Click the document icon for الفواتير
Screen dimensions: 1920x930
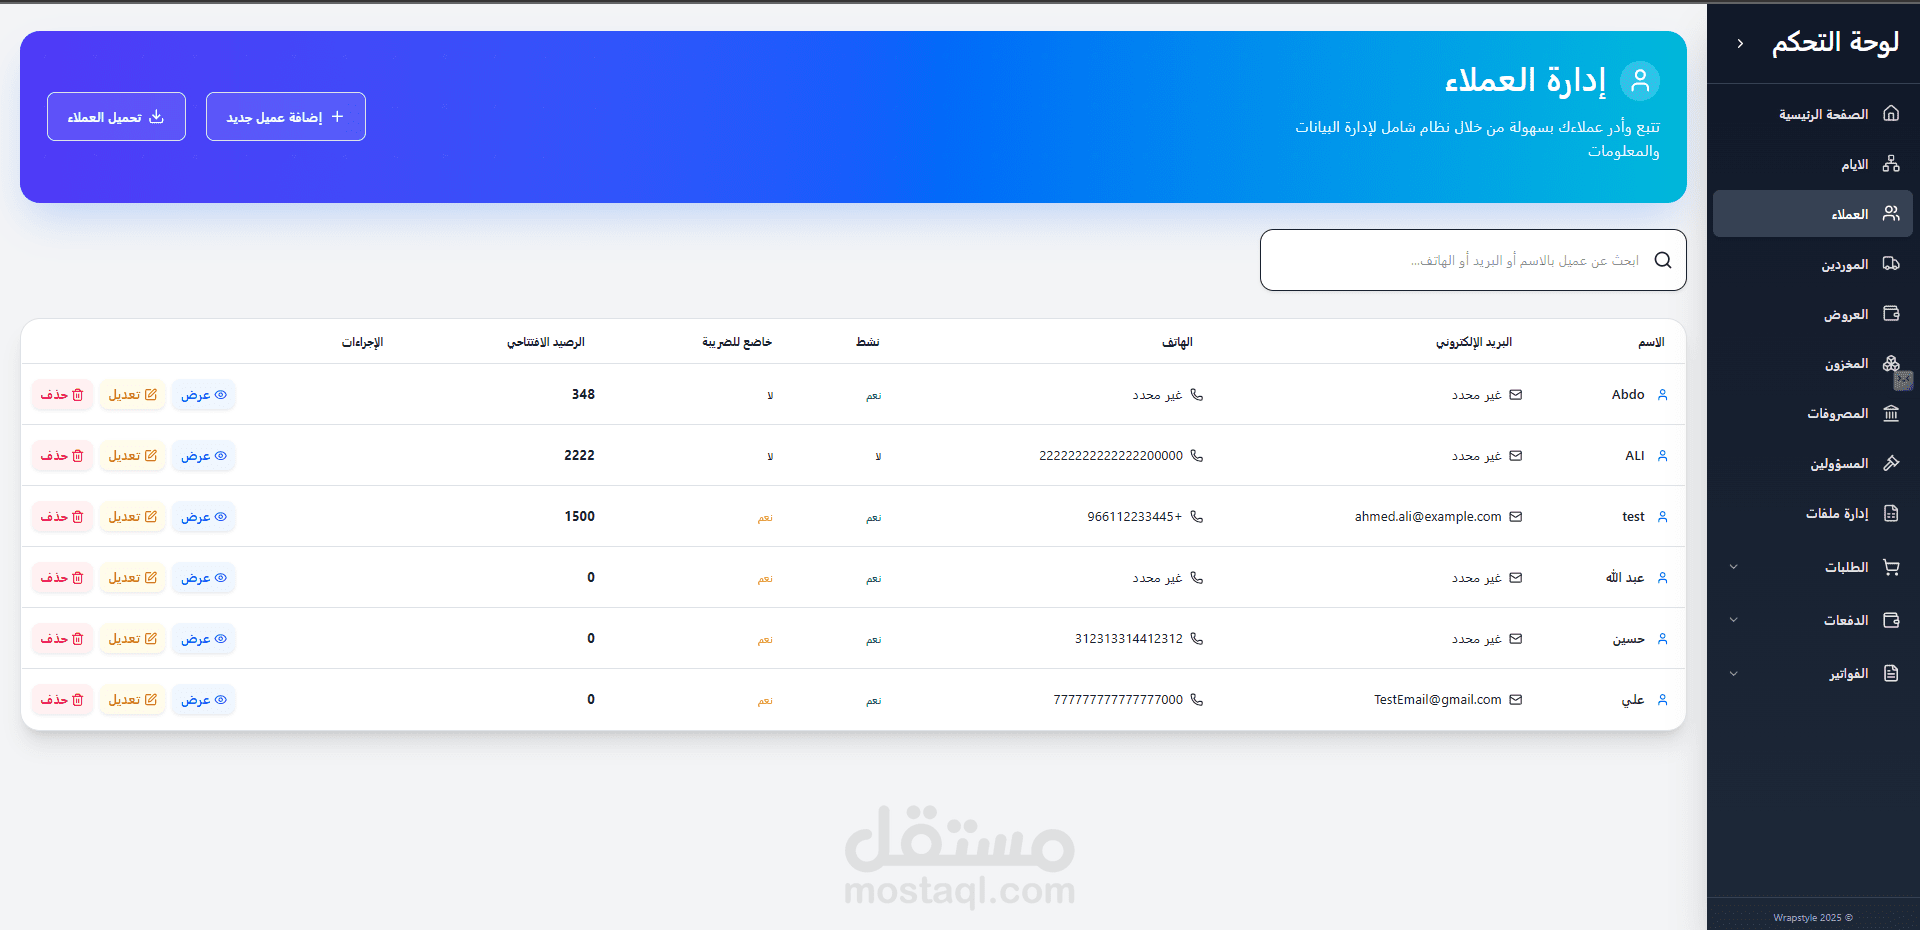(1891, 673)
